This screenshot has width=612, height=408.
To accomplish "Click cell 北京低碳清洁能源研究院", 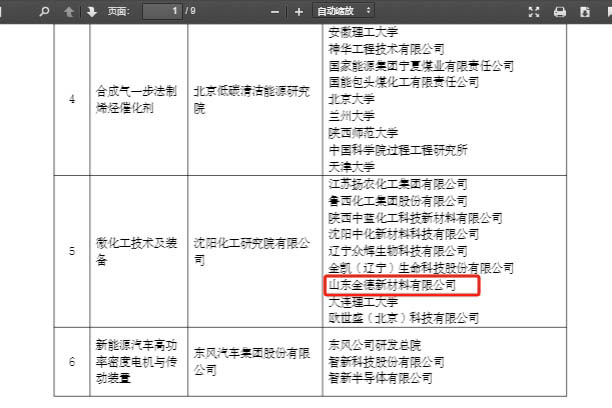I will [255, 100].
